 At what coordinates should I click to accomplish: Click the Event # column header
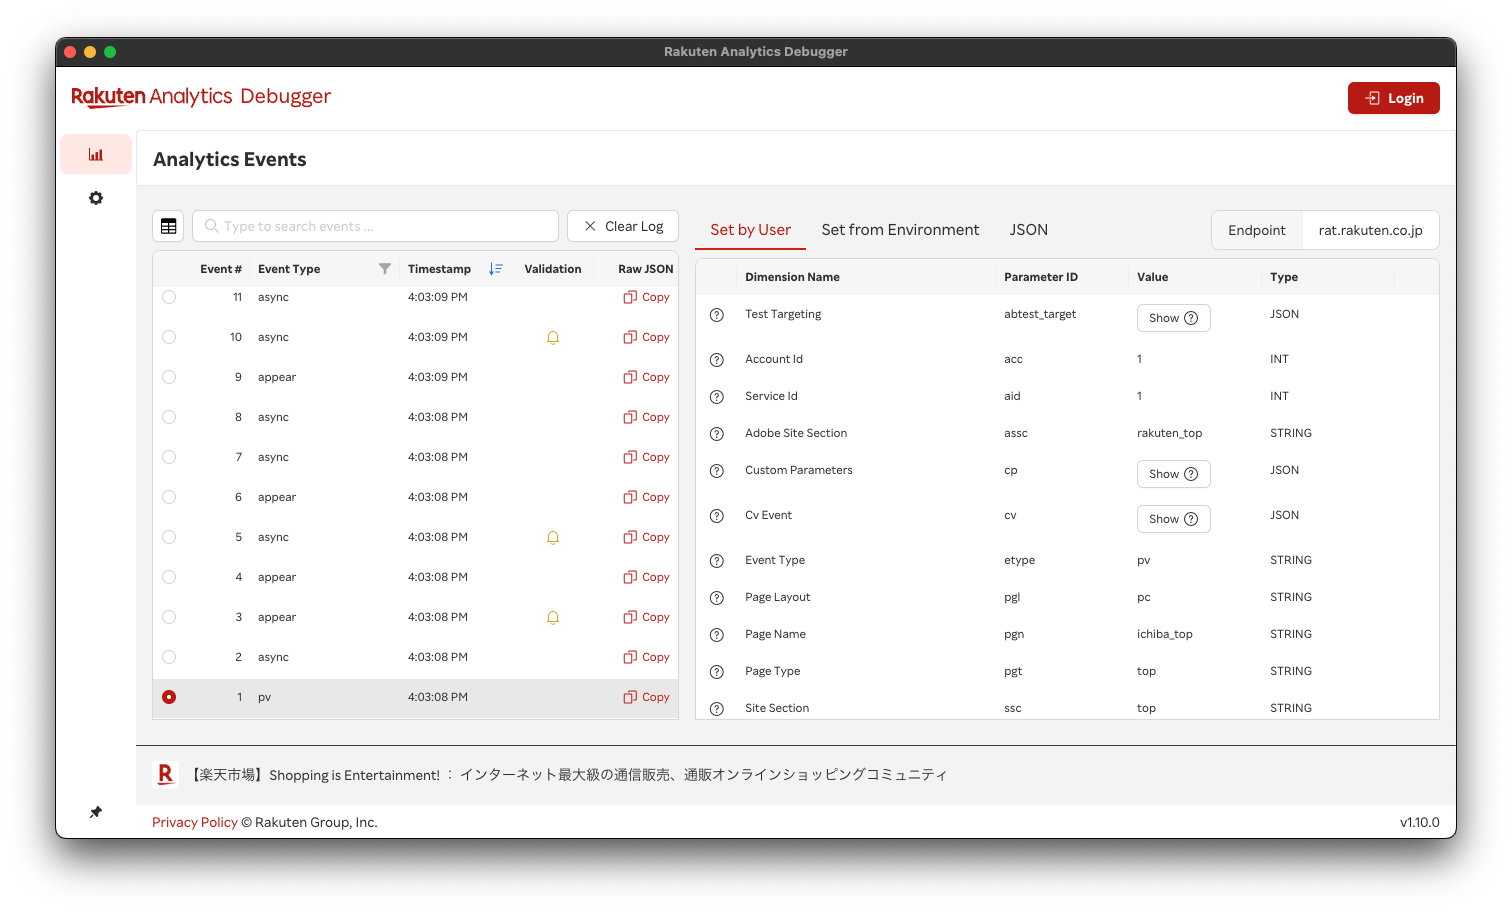tap(221, 269)
